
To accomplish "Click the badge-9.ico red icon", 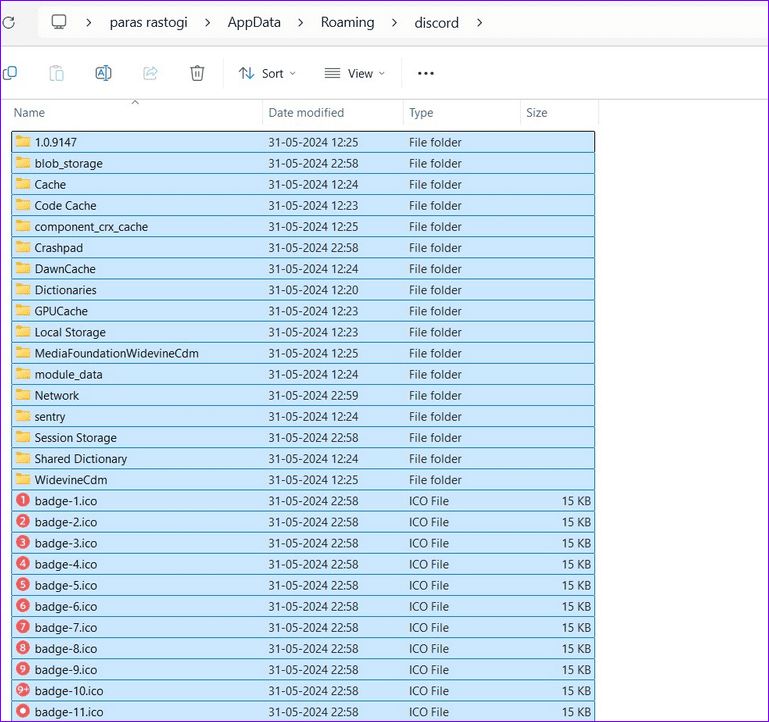I will coord(23,669).
